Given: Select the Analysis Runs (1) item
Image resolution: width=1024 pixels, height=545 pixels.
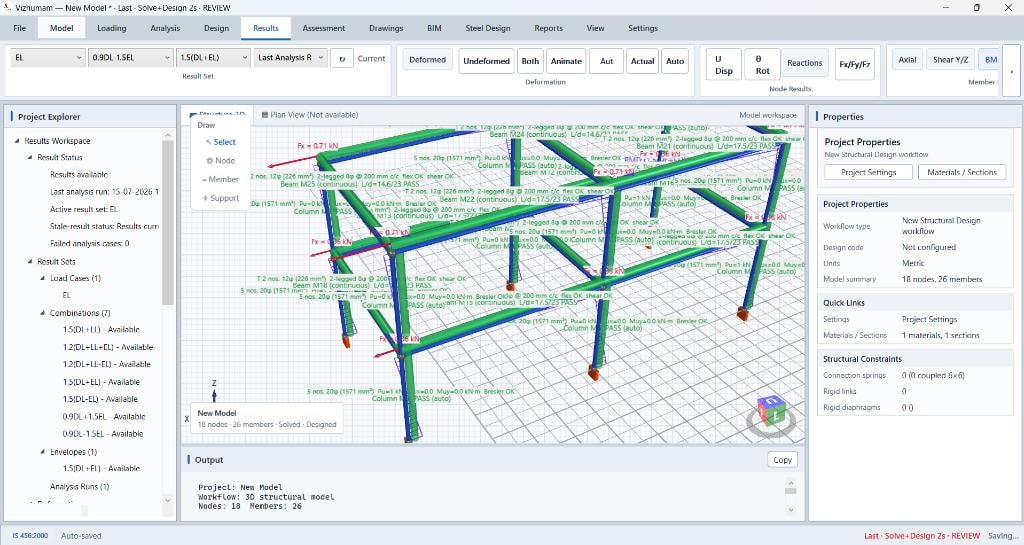Looking at the screenshot, I should point(79,486).
